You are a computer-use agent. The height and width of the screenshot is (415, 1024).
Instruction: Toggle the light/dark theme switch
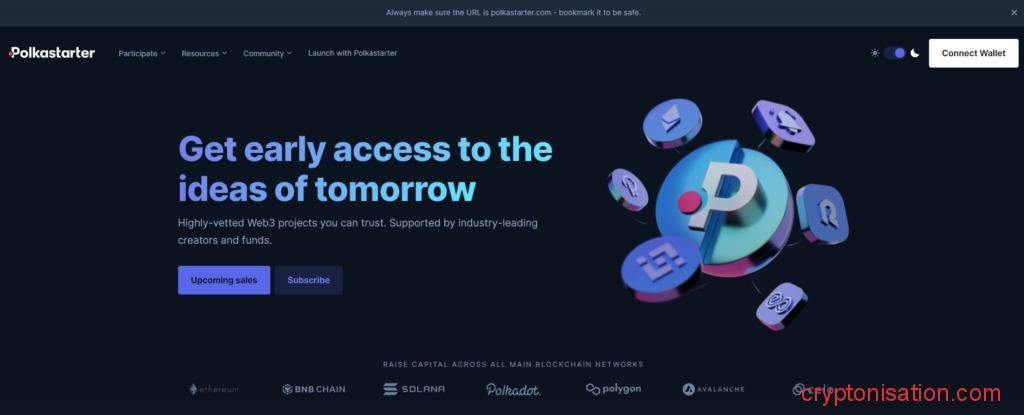click(x=895, y=53)
